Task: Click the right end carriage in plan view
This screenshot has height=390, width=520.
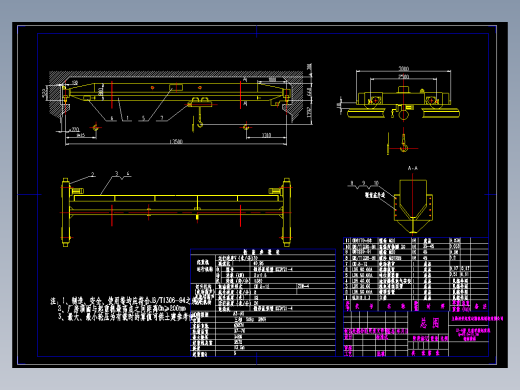Action: click(x=286, y=212)
